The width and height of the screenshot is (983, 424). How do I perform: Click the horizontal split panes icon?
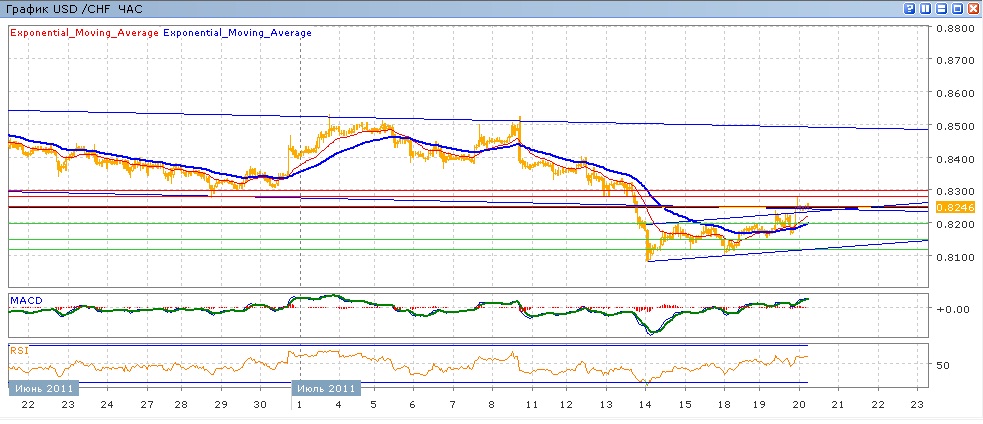[940, 7]
